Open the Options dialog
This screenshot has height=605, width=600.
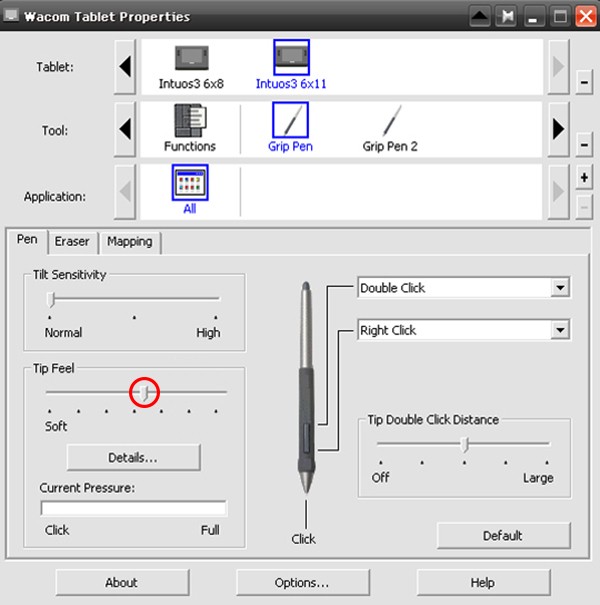[303, 582]
